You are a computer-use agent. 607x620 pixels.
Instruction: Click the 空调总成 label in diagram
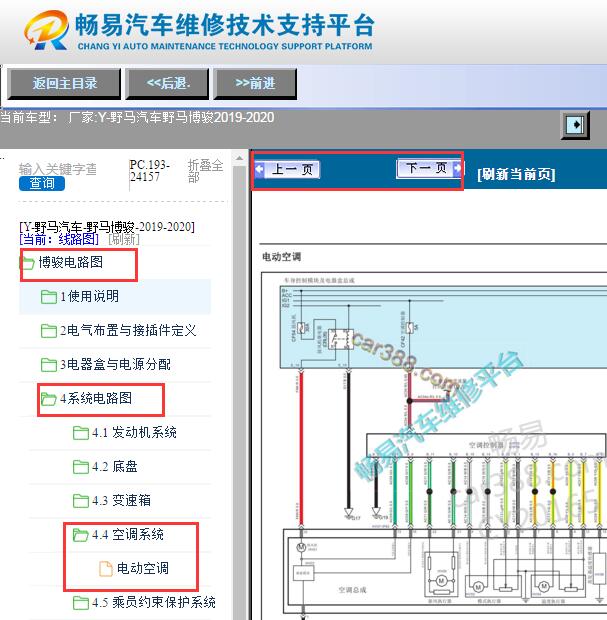[352, 590]
